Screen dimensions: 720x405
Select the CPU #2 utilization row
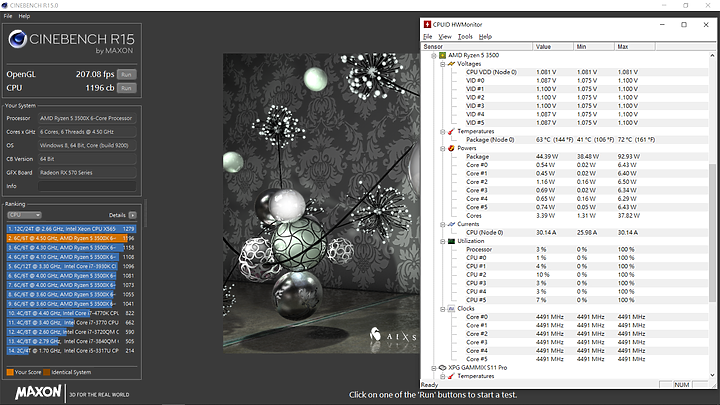tap(565, 275)
